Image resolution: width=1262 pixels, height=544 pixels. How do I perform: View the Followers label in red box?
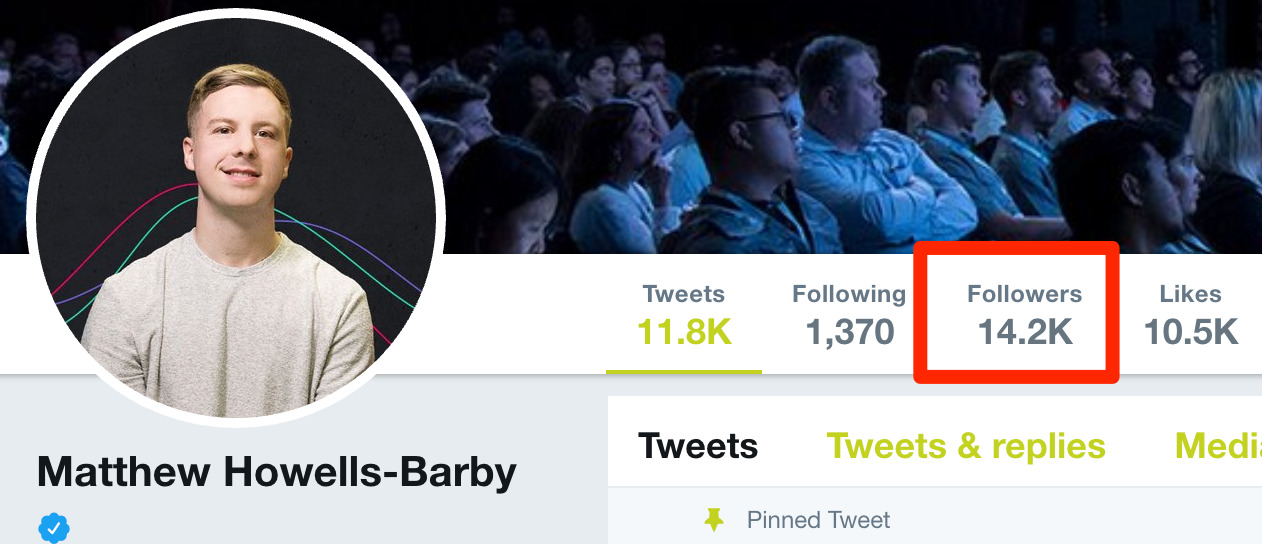[1025, 294]
